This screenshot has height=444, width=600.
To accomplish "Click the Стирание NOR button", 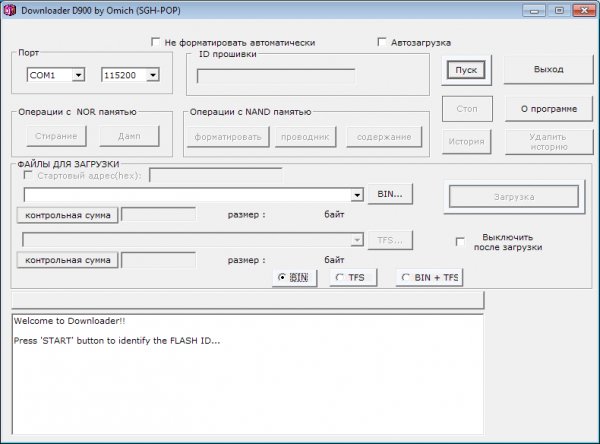I will tap(56, 136).
